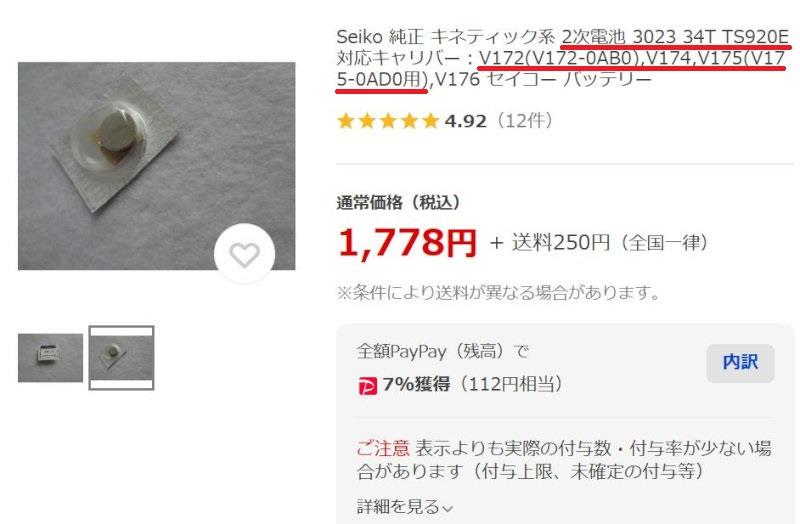Viewport: 800px width, 524px height.
Task: Click the middle third rating star
Action: point(388,121)
